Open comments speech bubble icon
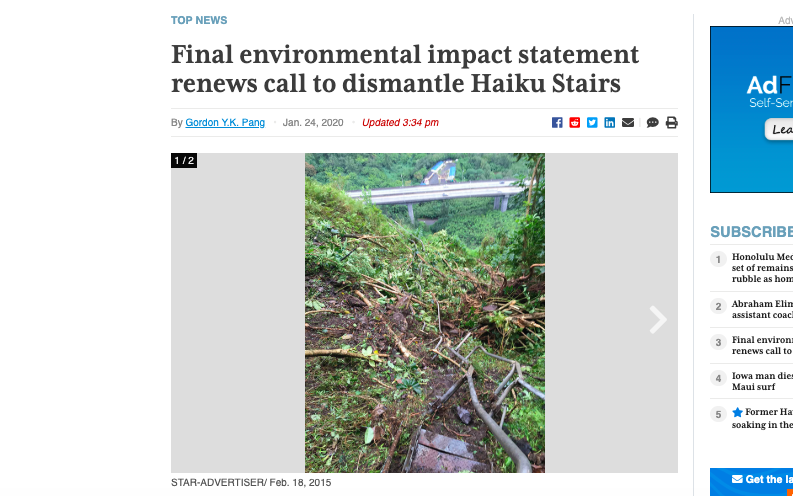793x496 pixels. pos(652,122)
